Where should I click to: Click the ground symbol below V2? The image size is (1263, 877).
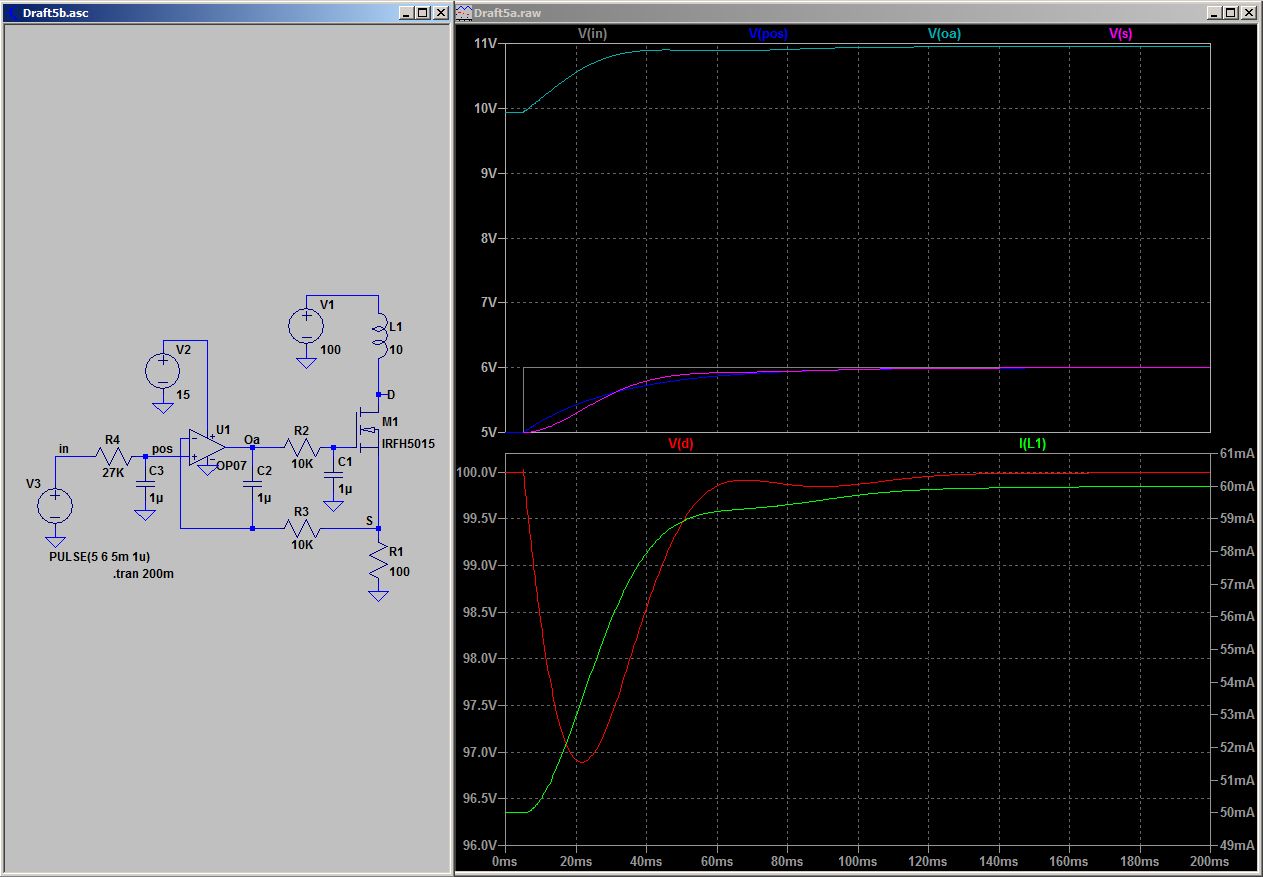161,408
